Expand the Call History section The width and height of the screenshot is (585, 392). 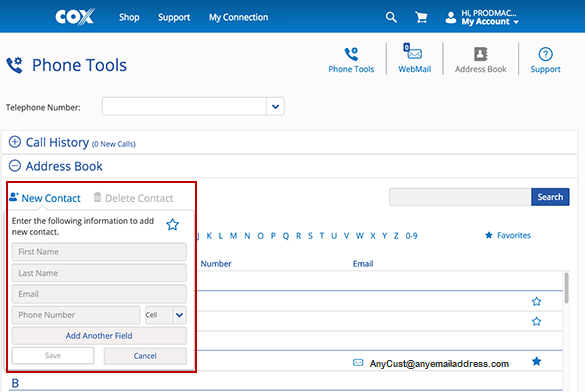(15, 142)
